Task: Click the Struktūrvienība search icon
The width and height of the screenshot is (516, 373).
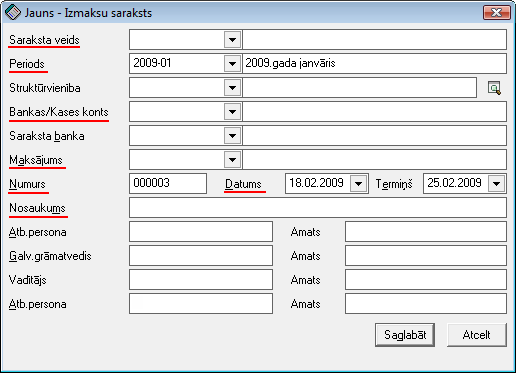Action: pyautogui.click(x=494, y=88)
